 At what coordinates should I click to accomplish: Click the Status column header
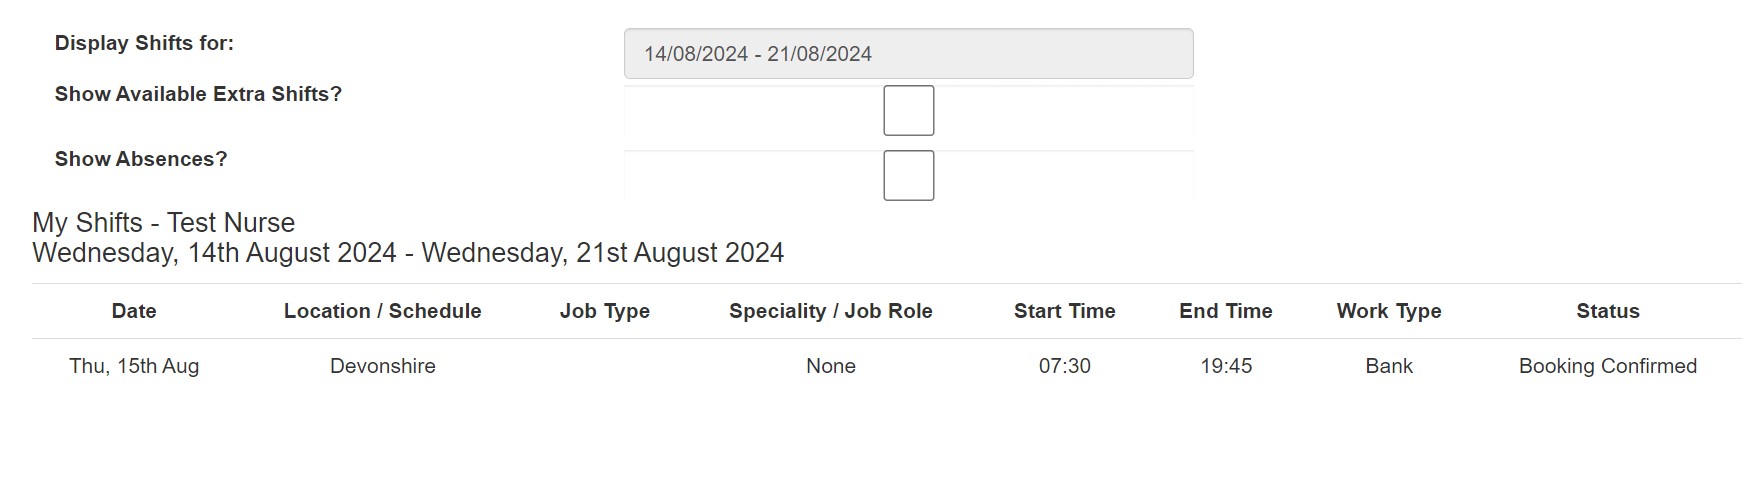(x=1608, y=311)
